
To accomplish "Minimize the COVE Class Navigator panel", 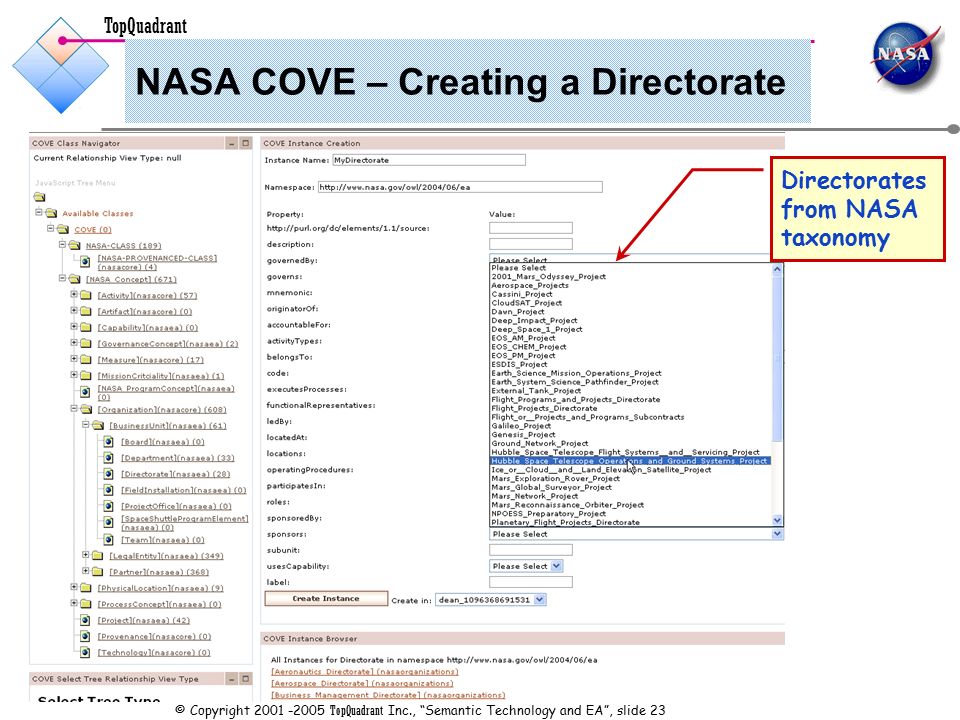I will pyautogui.click(x=232, y=143).
